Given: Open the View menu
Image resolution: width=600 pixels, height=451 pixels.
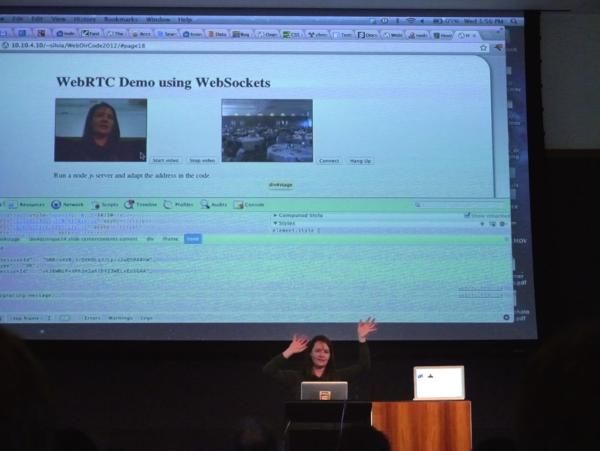Looking at the screenshot, I should 58,19.
